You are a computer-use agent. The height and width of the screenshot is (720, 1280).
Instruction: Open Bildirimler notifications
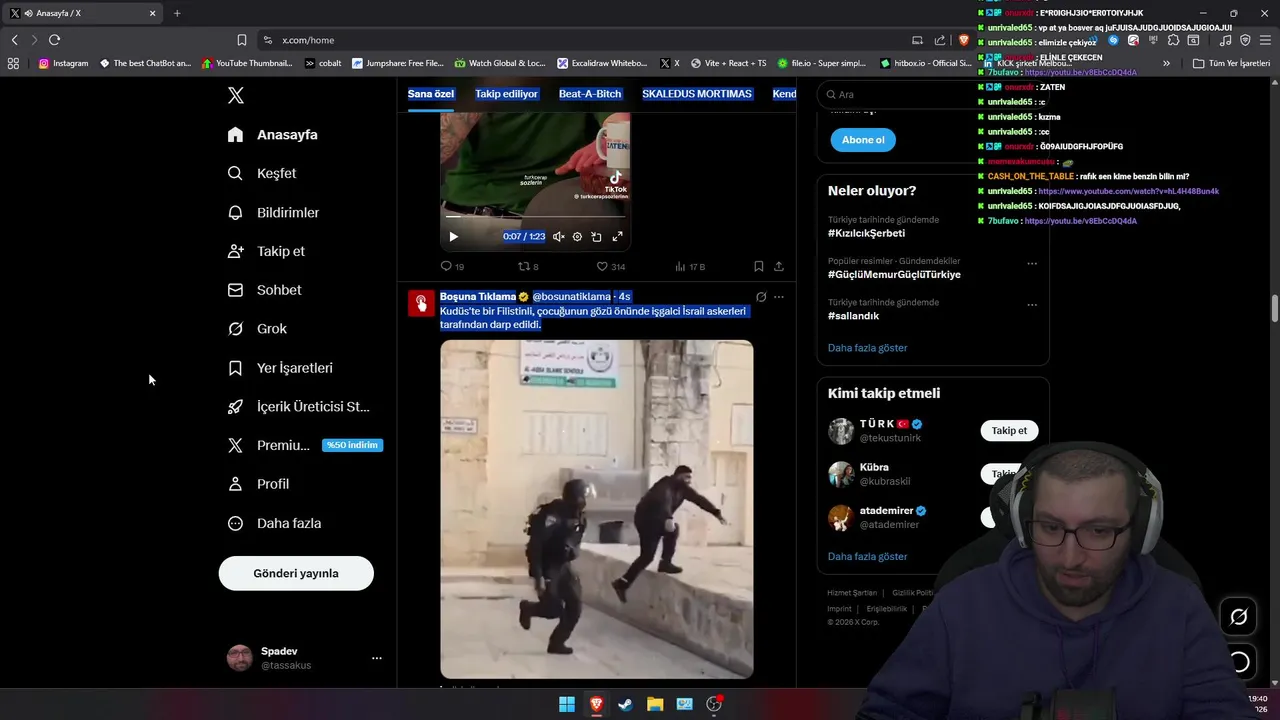pyautogui.click(x=274, y=213)
